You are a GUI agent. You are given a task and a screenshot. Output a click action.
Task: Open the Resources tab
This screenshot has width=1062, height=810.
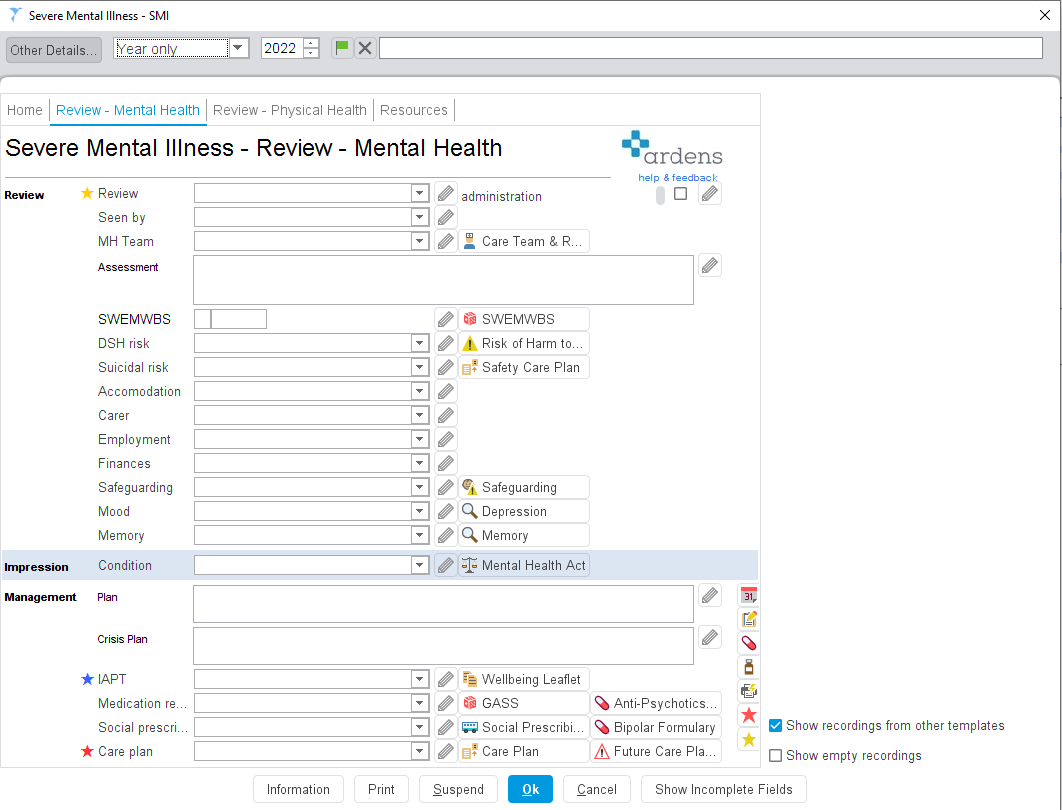pyautogui.click(x=413, y=110)
